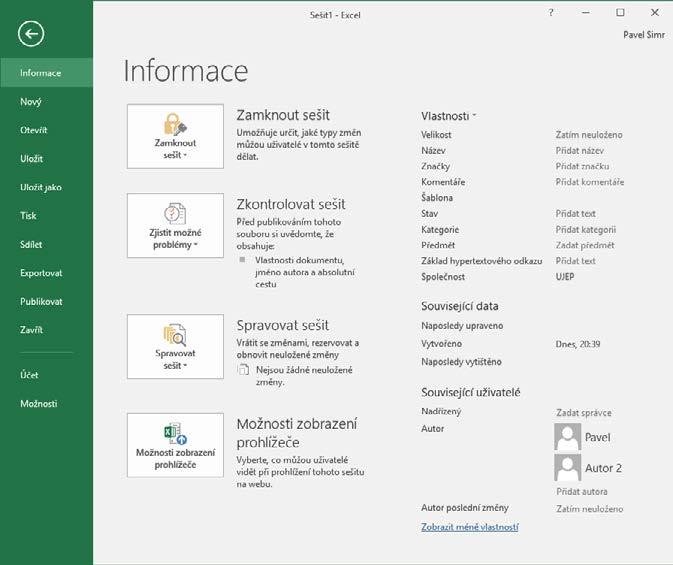
Task: Click the avatar picture of Autor 2
Action: 567,468
